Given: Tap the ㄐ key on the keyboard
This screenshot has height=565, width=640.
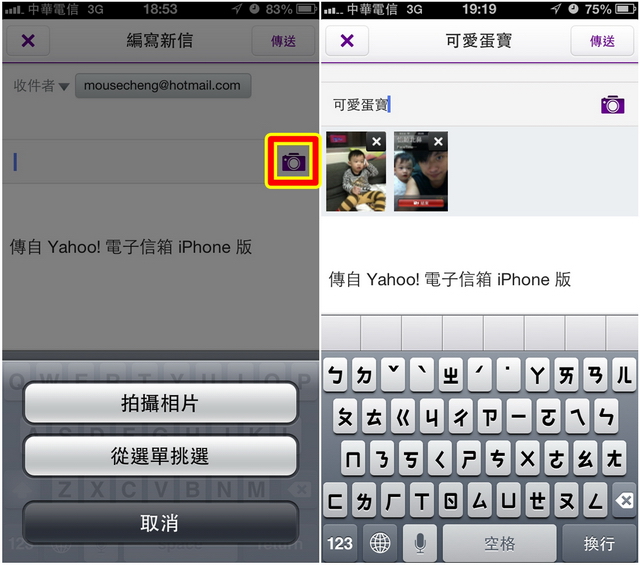Looking at the screenshot, I should (x=432, y=417).
